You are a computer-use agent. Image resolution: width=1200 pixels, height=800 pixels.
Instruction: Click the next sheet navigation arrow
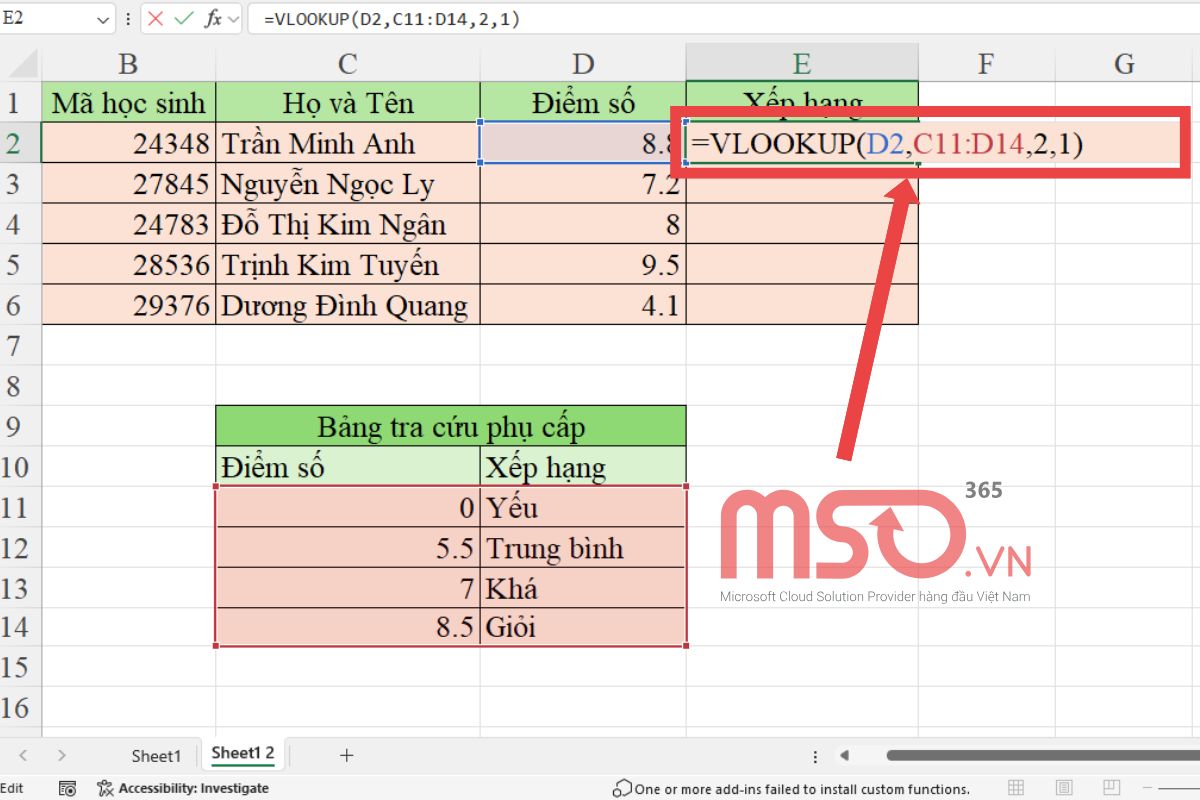coord(62,755)
